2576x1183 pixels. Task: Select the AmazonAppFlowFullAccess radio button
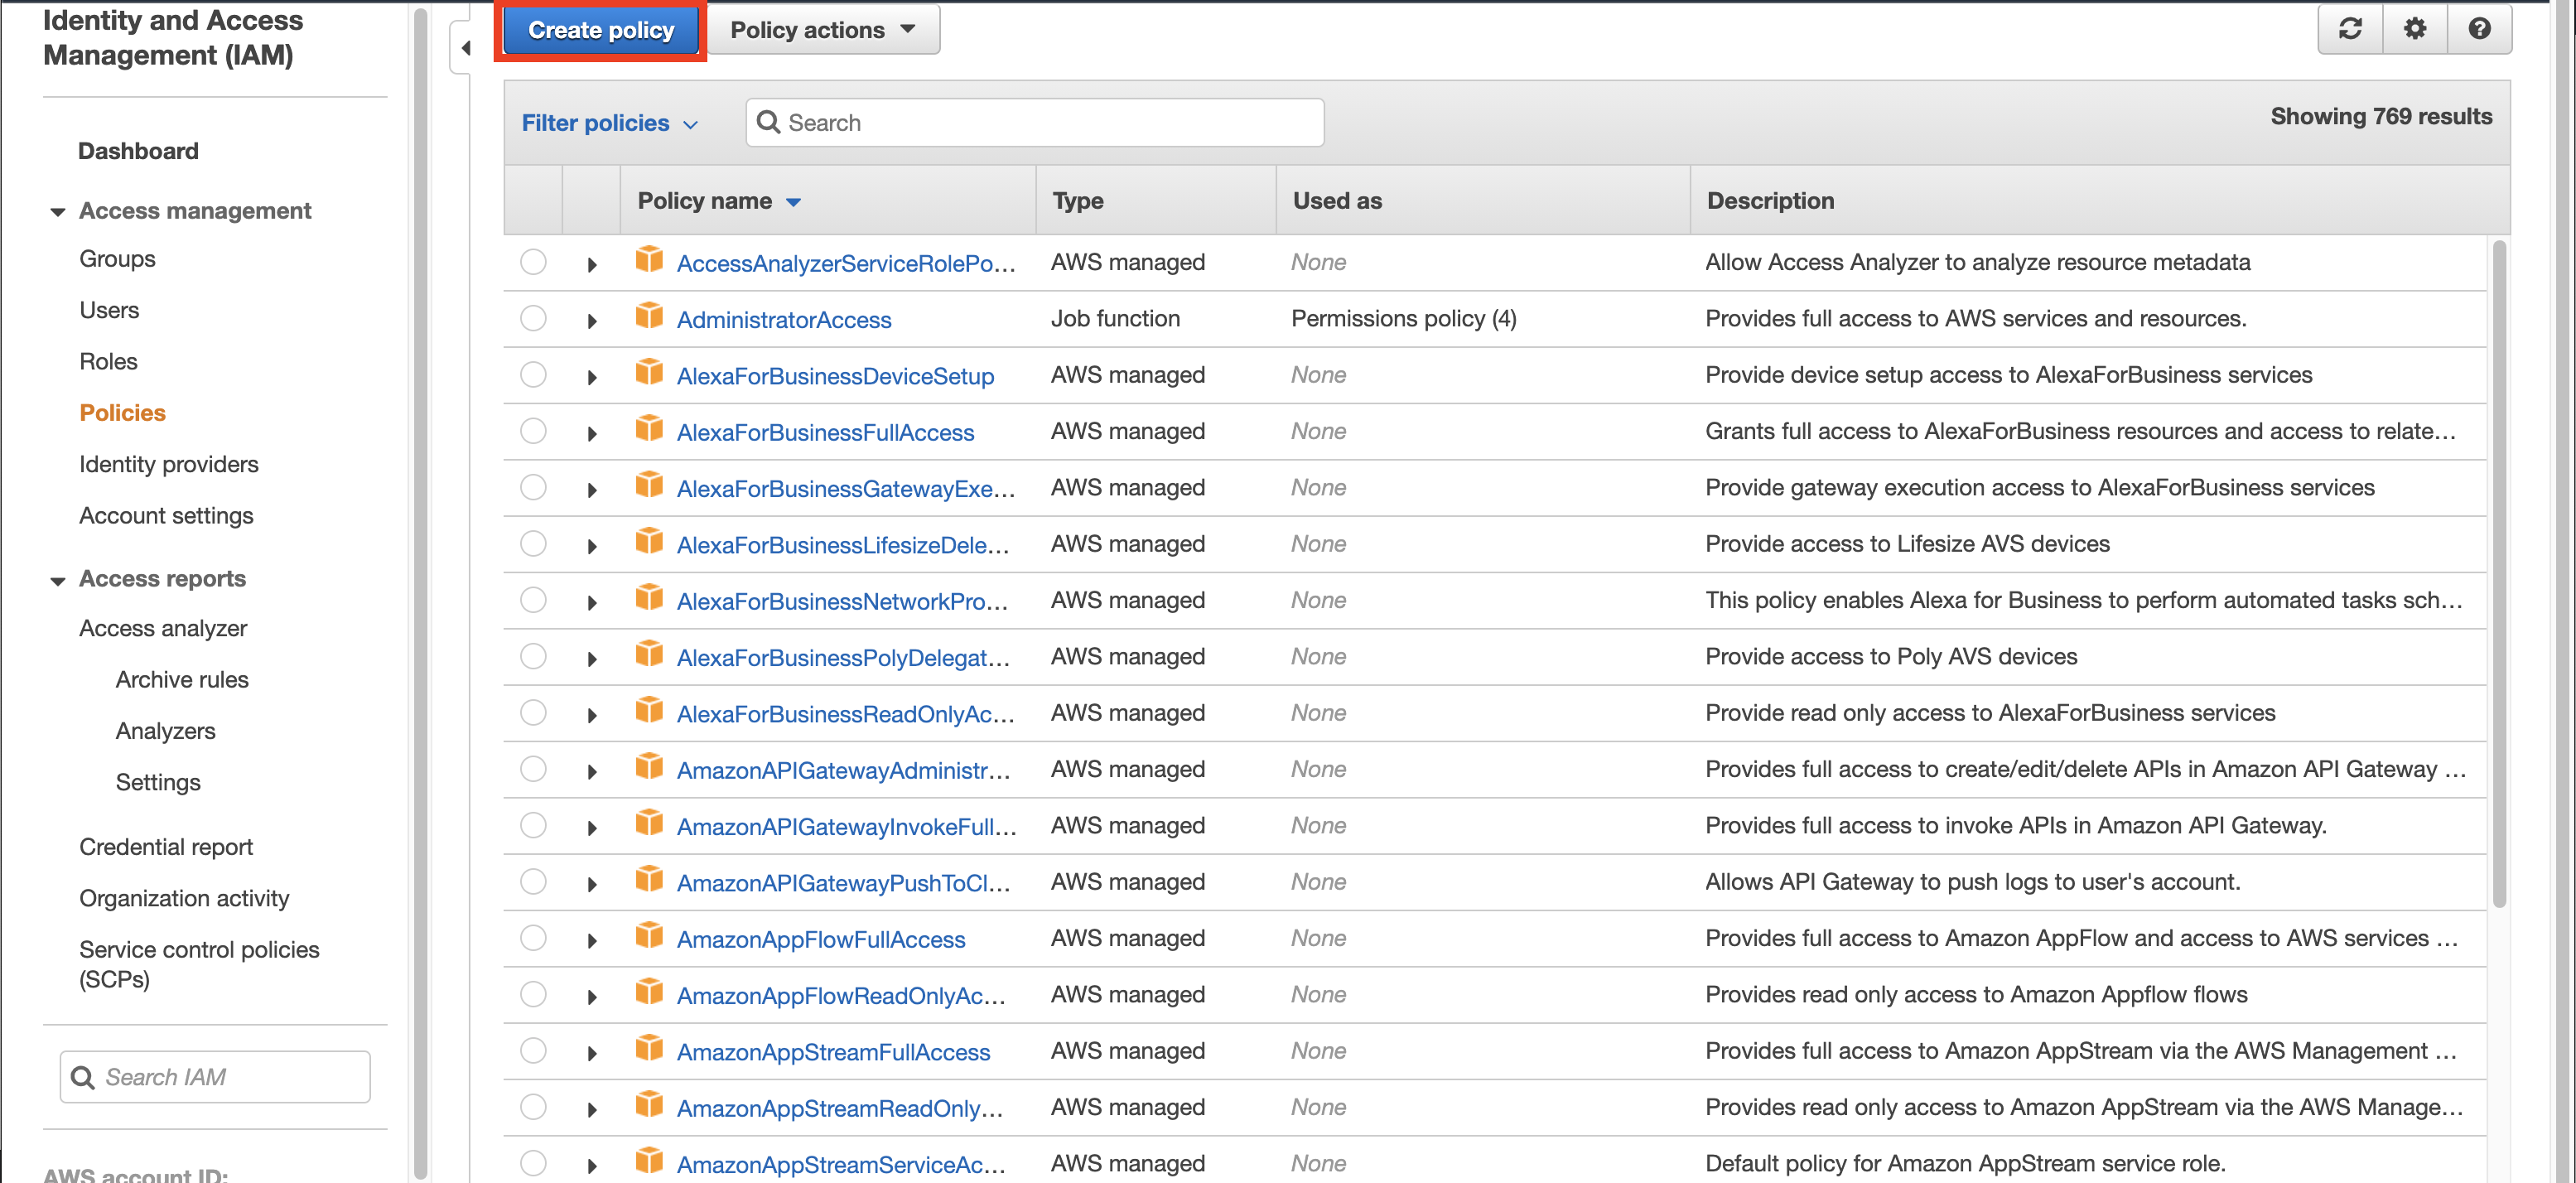[533, 938]
